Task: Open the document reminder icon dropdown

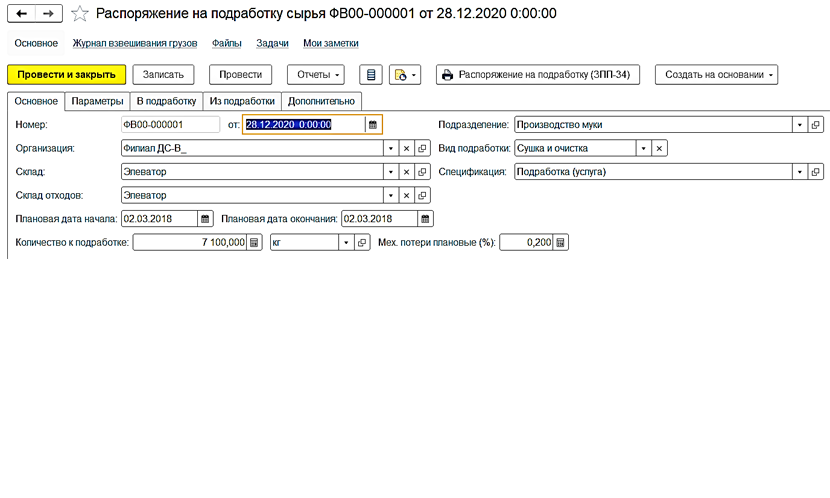Action: click(405, 75)
